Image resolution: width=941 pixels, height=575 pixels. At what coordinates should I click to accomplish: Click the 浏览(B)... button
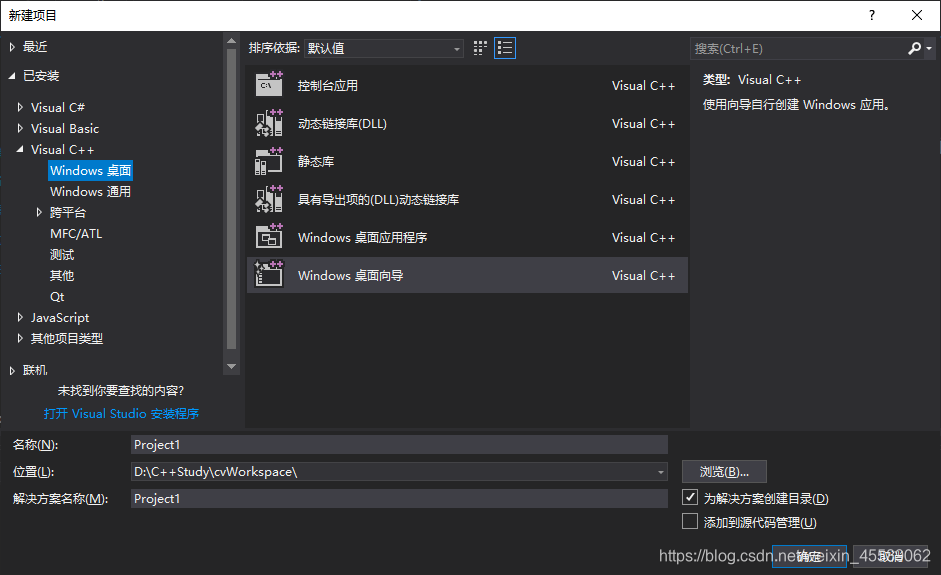(x=724, y=472)
